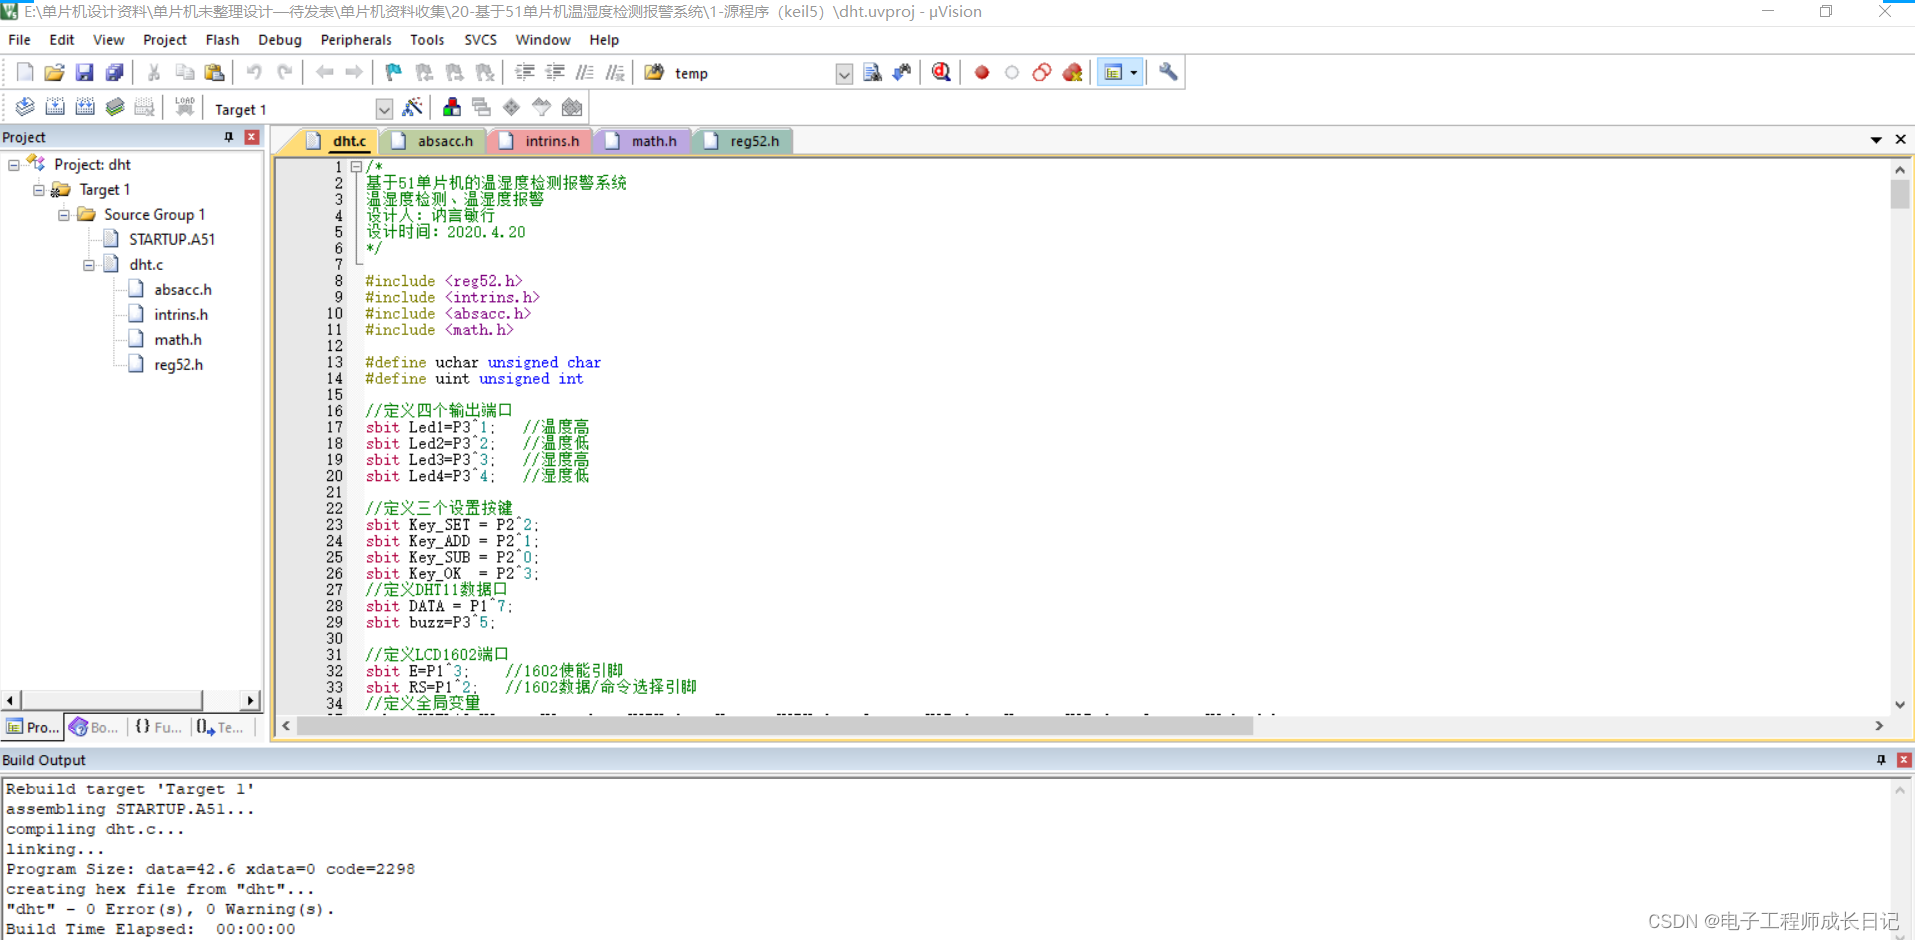1915x940 pixels.
Task: Collapse Project: dht tree node
Action: click(14, 165)
